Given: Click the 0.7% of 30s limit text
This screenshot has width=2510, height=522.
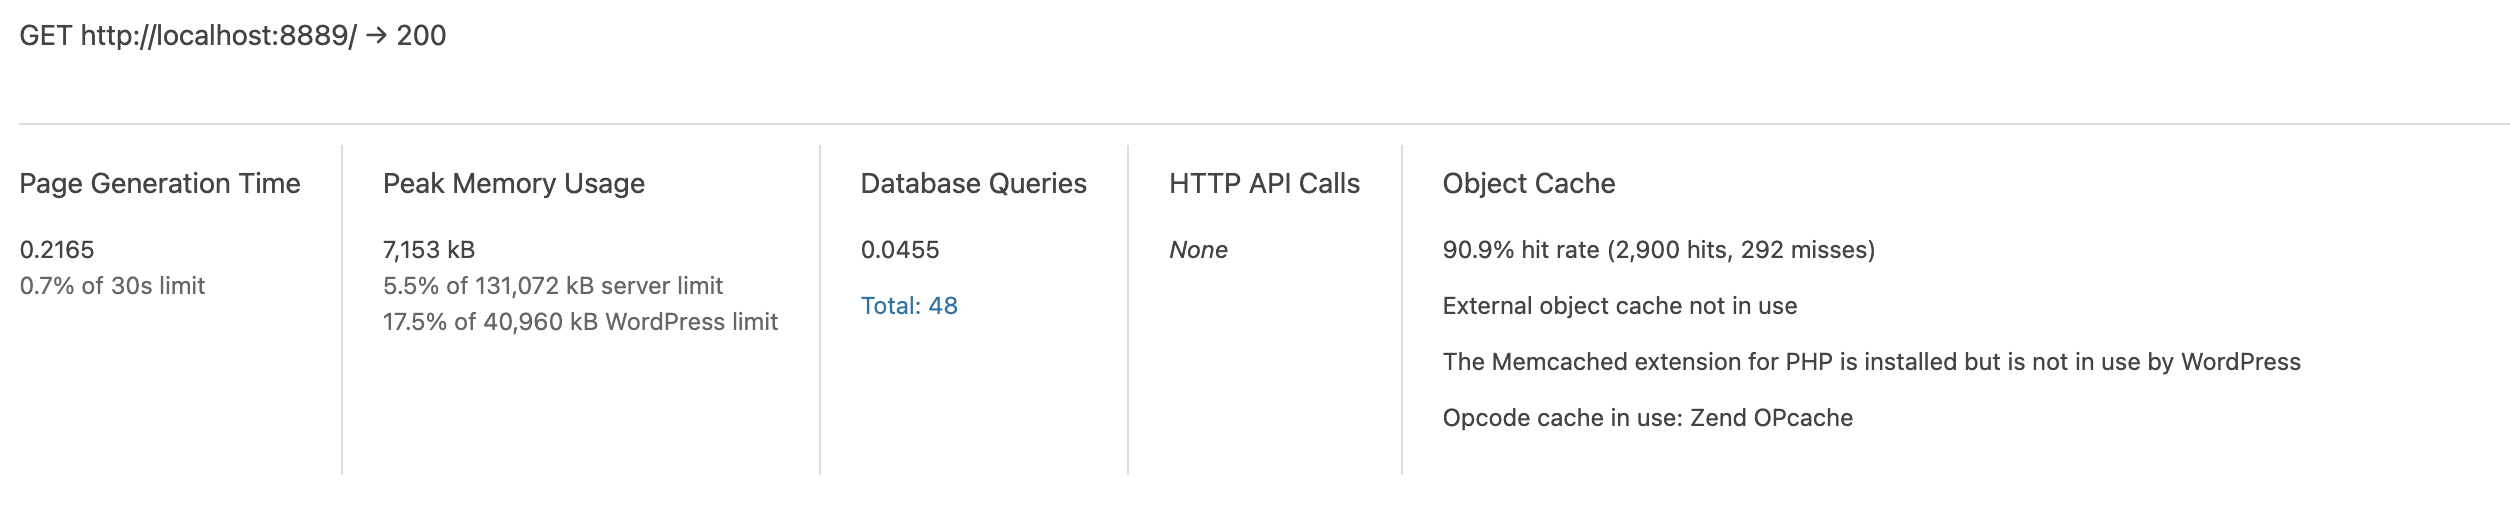Looking at the screenshot, I should tap(112, 286).
